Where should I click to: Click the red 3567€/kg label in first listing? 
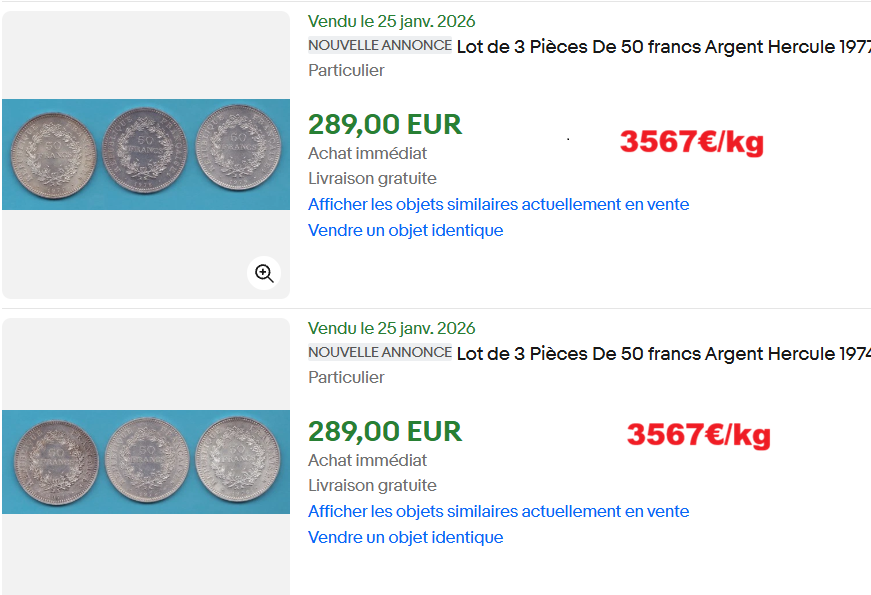691,142
